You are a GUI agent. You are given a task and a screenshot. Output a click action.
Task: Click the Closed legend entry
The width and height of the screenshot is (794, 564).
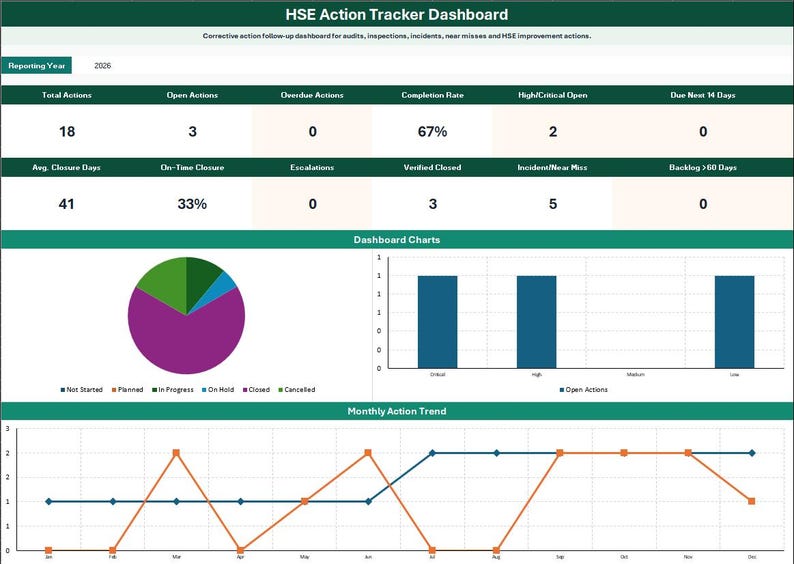click(x=256, y=390)
